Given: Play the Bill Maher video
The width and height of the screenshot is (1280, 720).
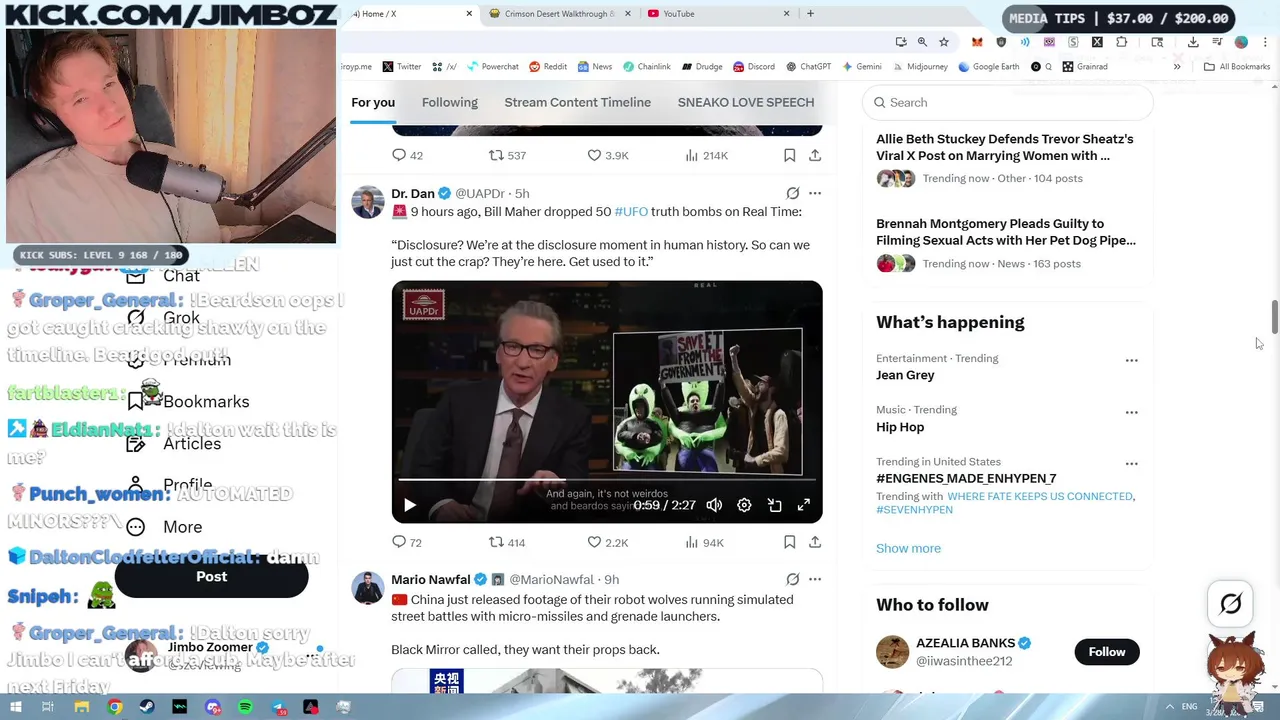Looking at the screenshot, I should pos(409,505).
